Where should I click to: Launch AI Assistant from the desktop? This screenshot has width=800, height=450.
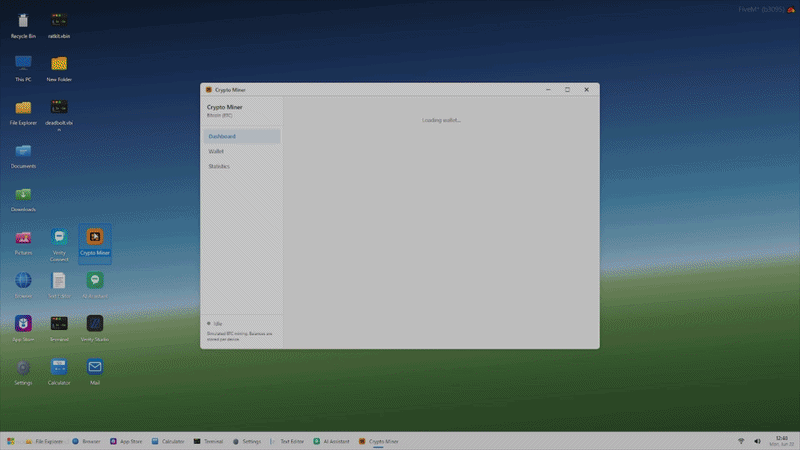click(x=94, y=286)
